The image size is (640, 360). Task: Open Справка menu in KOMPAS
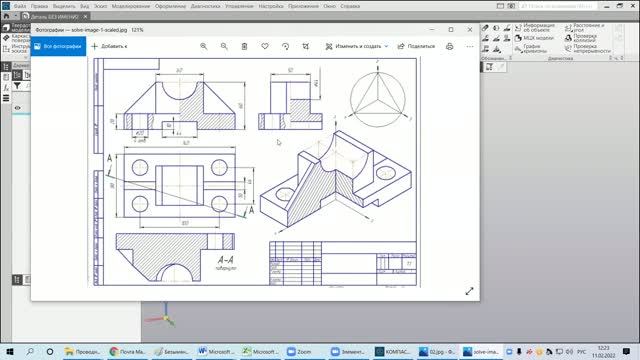tap(350, 6)
